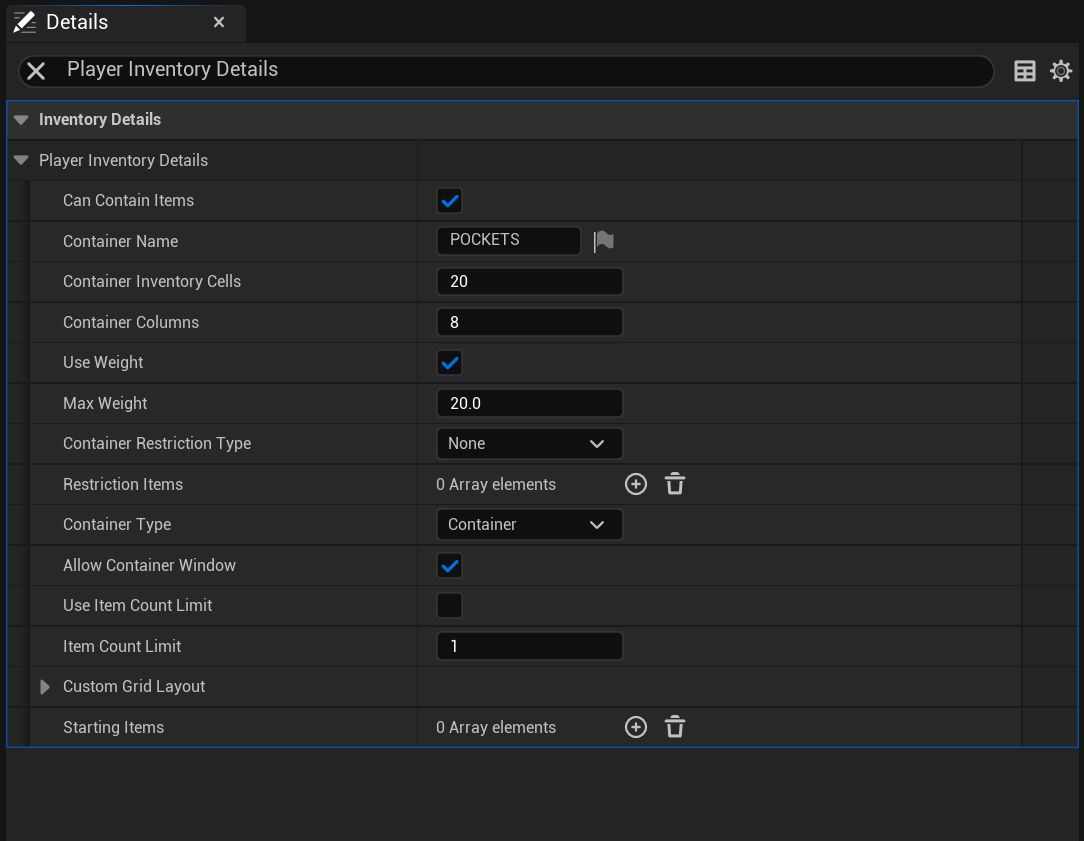Click the Max Weight value field
Screen dimensions: 1084x841
click(529, 403)
